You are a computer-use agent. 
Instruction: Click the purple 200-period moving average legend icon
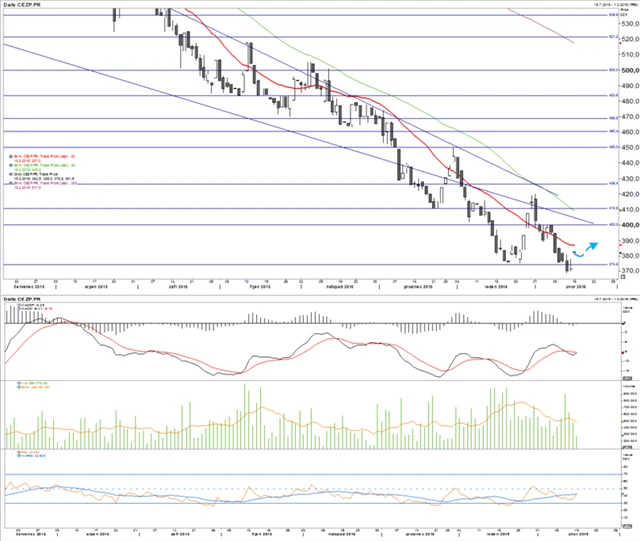(11, 183)
